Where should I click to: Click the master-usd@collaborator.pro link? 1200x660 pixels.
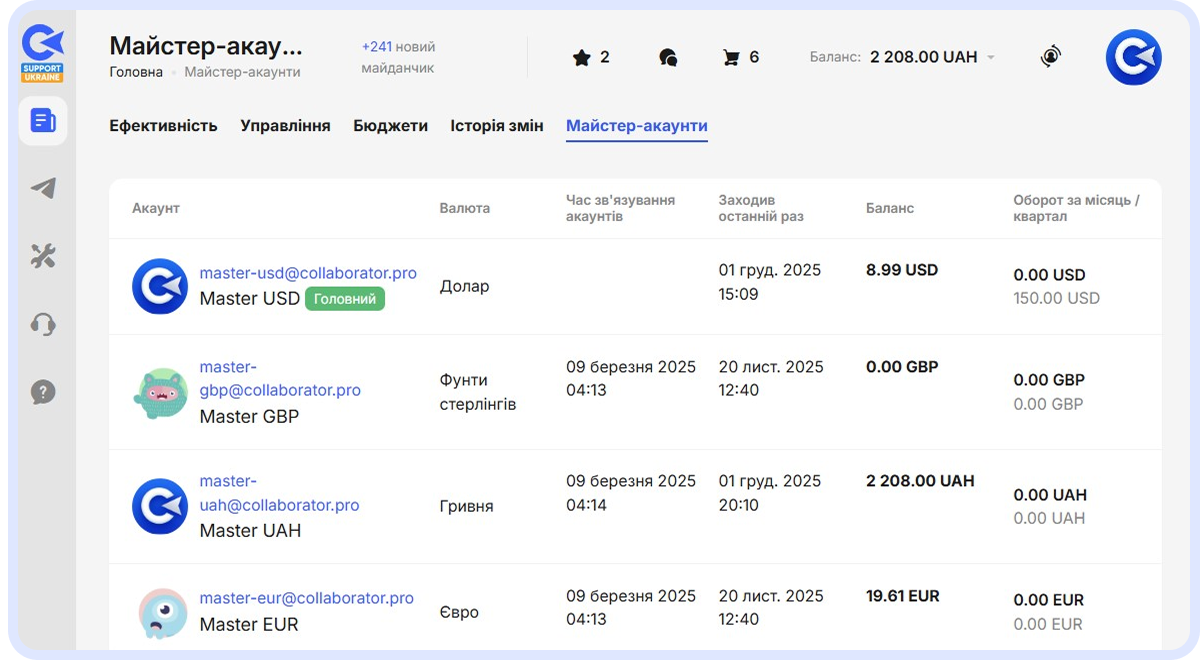(308, 273)
